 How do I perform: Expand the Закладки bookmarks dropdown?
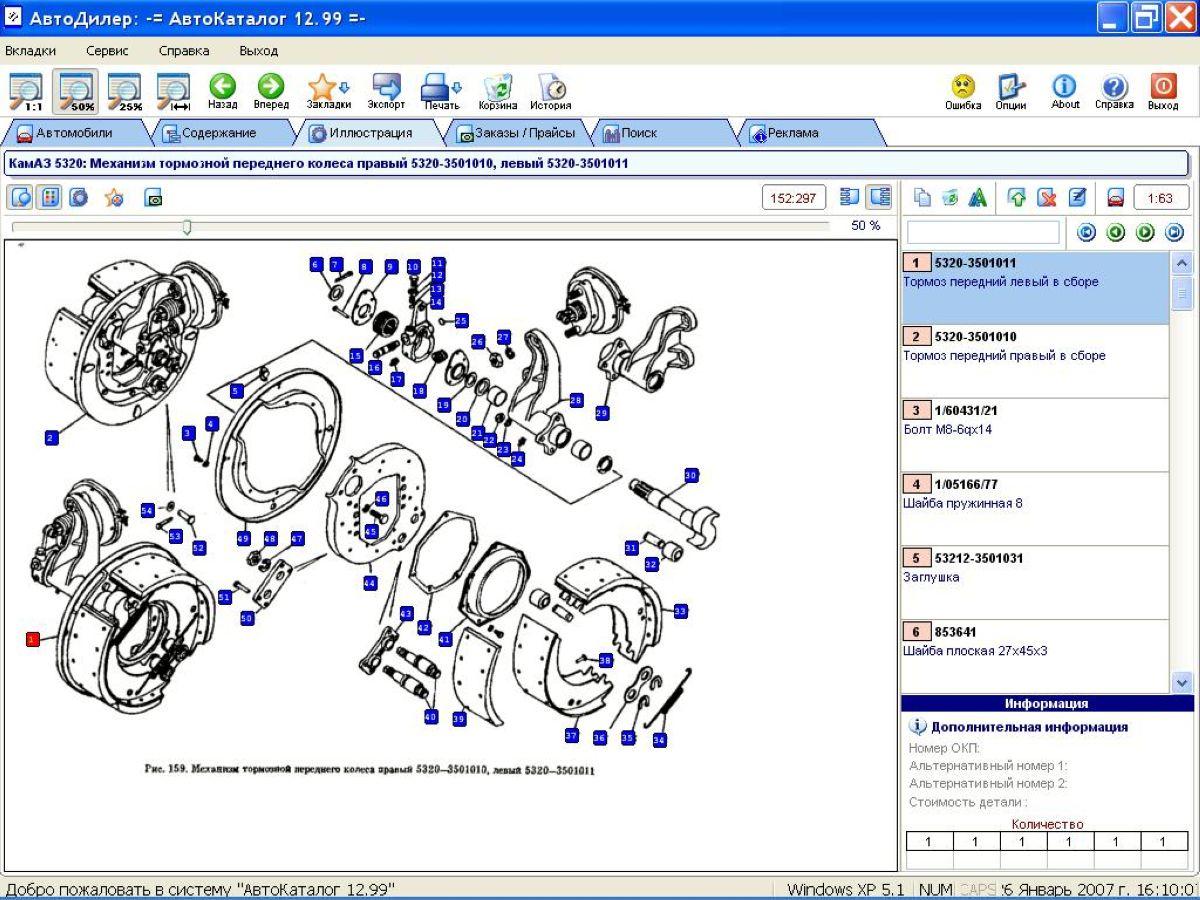[345, 88]
